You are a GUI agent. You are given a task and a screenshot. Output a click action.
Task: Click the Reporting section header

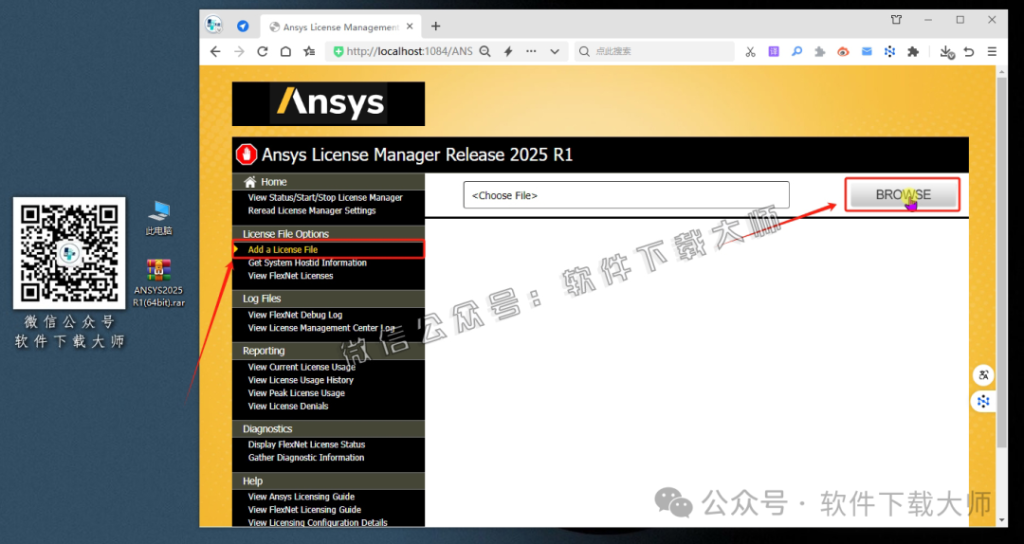point(328,351)
